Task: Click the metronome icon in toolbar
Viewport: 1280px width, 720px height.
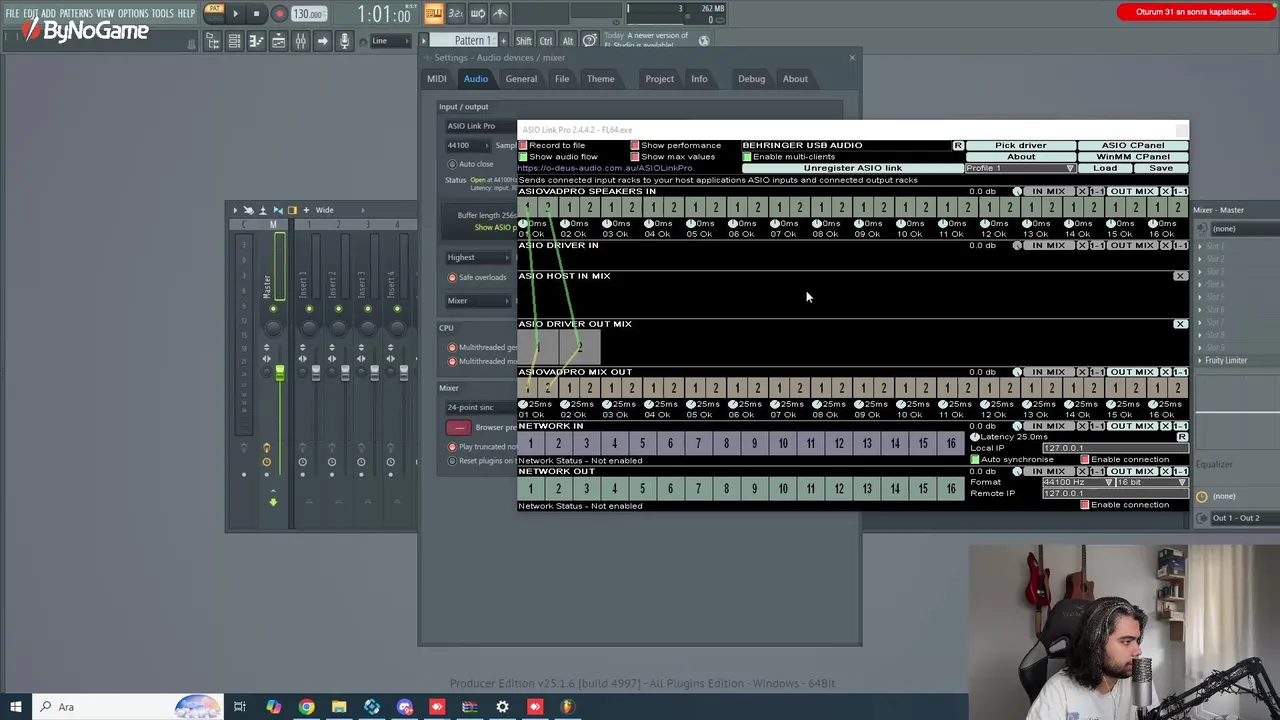Action: coord(500,13)
